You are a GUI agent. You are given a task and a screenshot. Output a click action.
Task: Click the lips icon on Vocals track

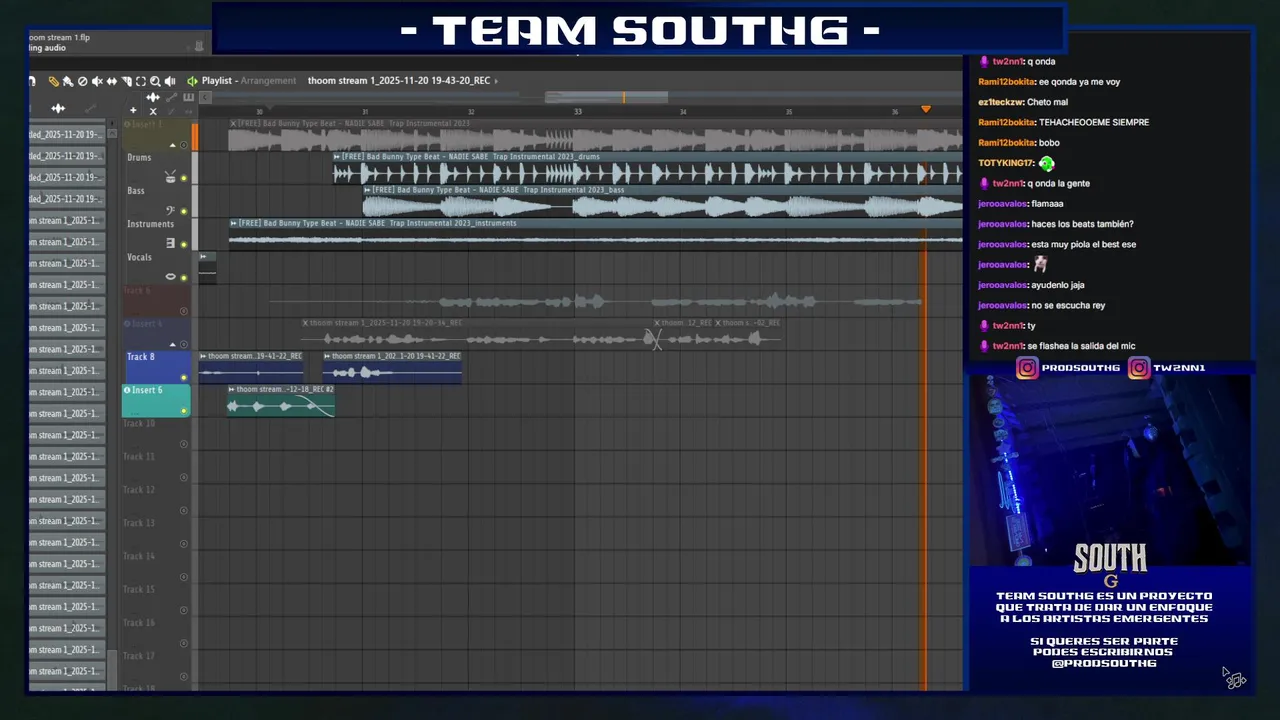coord(170,276)
